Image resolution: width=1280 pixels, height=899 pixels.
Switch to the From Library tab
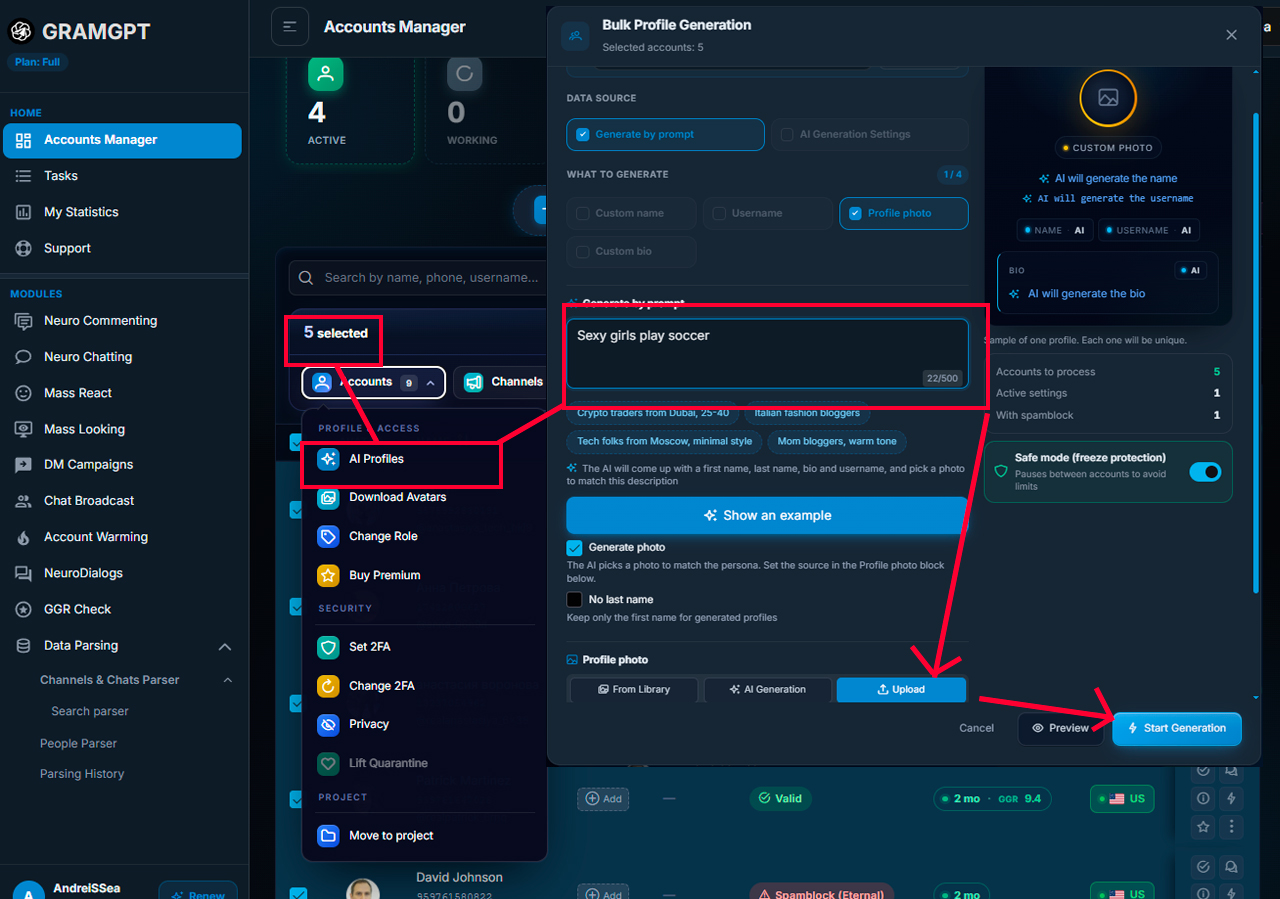(x=635, y=689)
